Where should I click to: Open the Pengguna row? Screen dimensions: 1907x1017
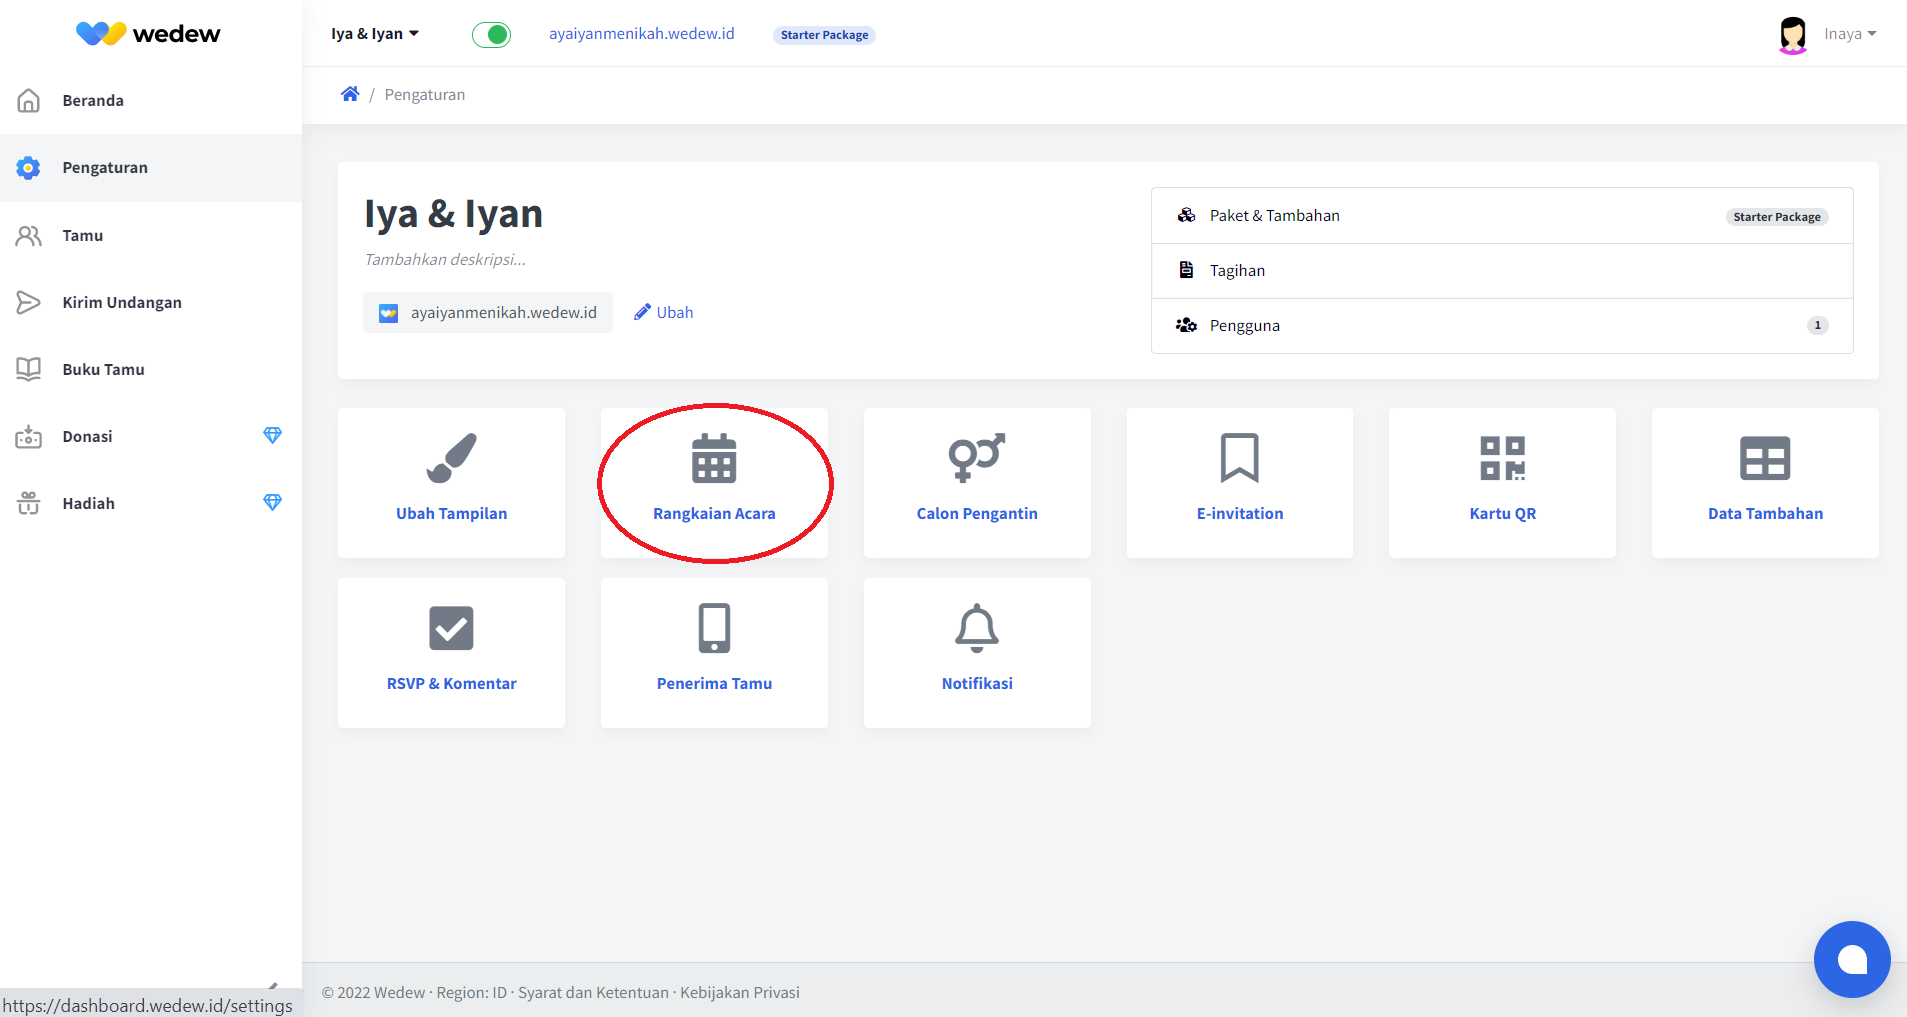click(1502, 326)
